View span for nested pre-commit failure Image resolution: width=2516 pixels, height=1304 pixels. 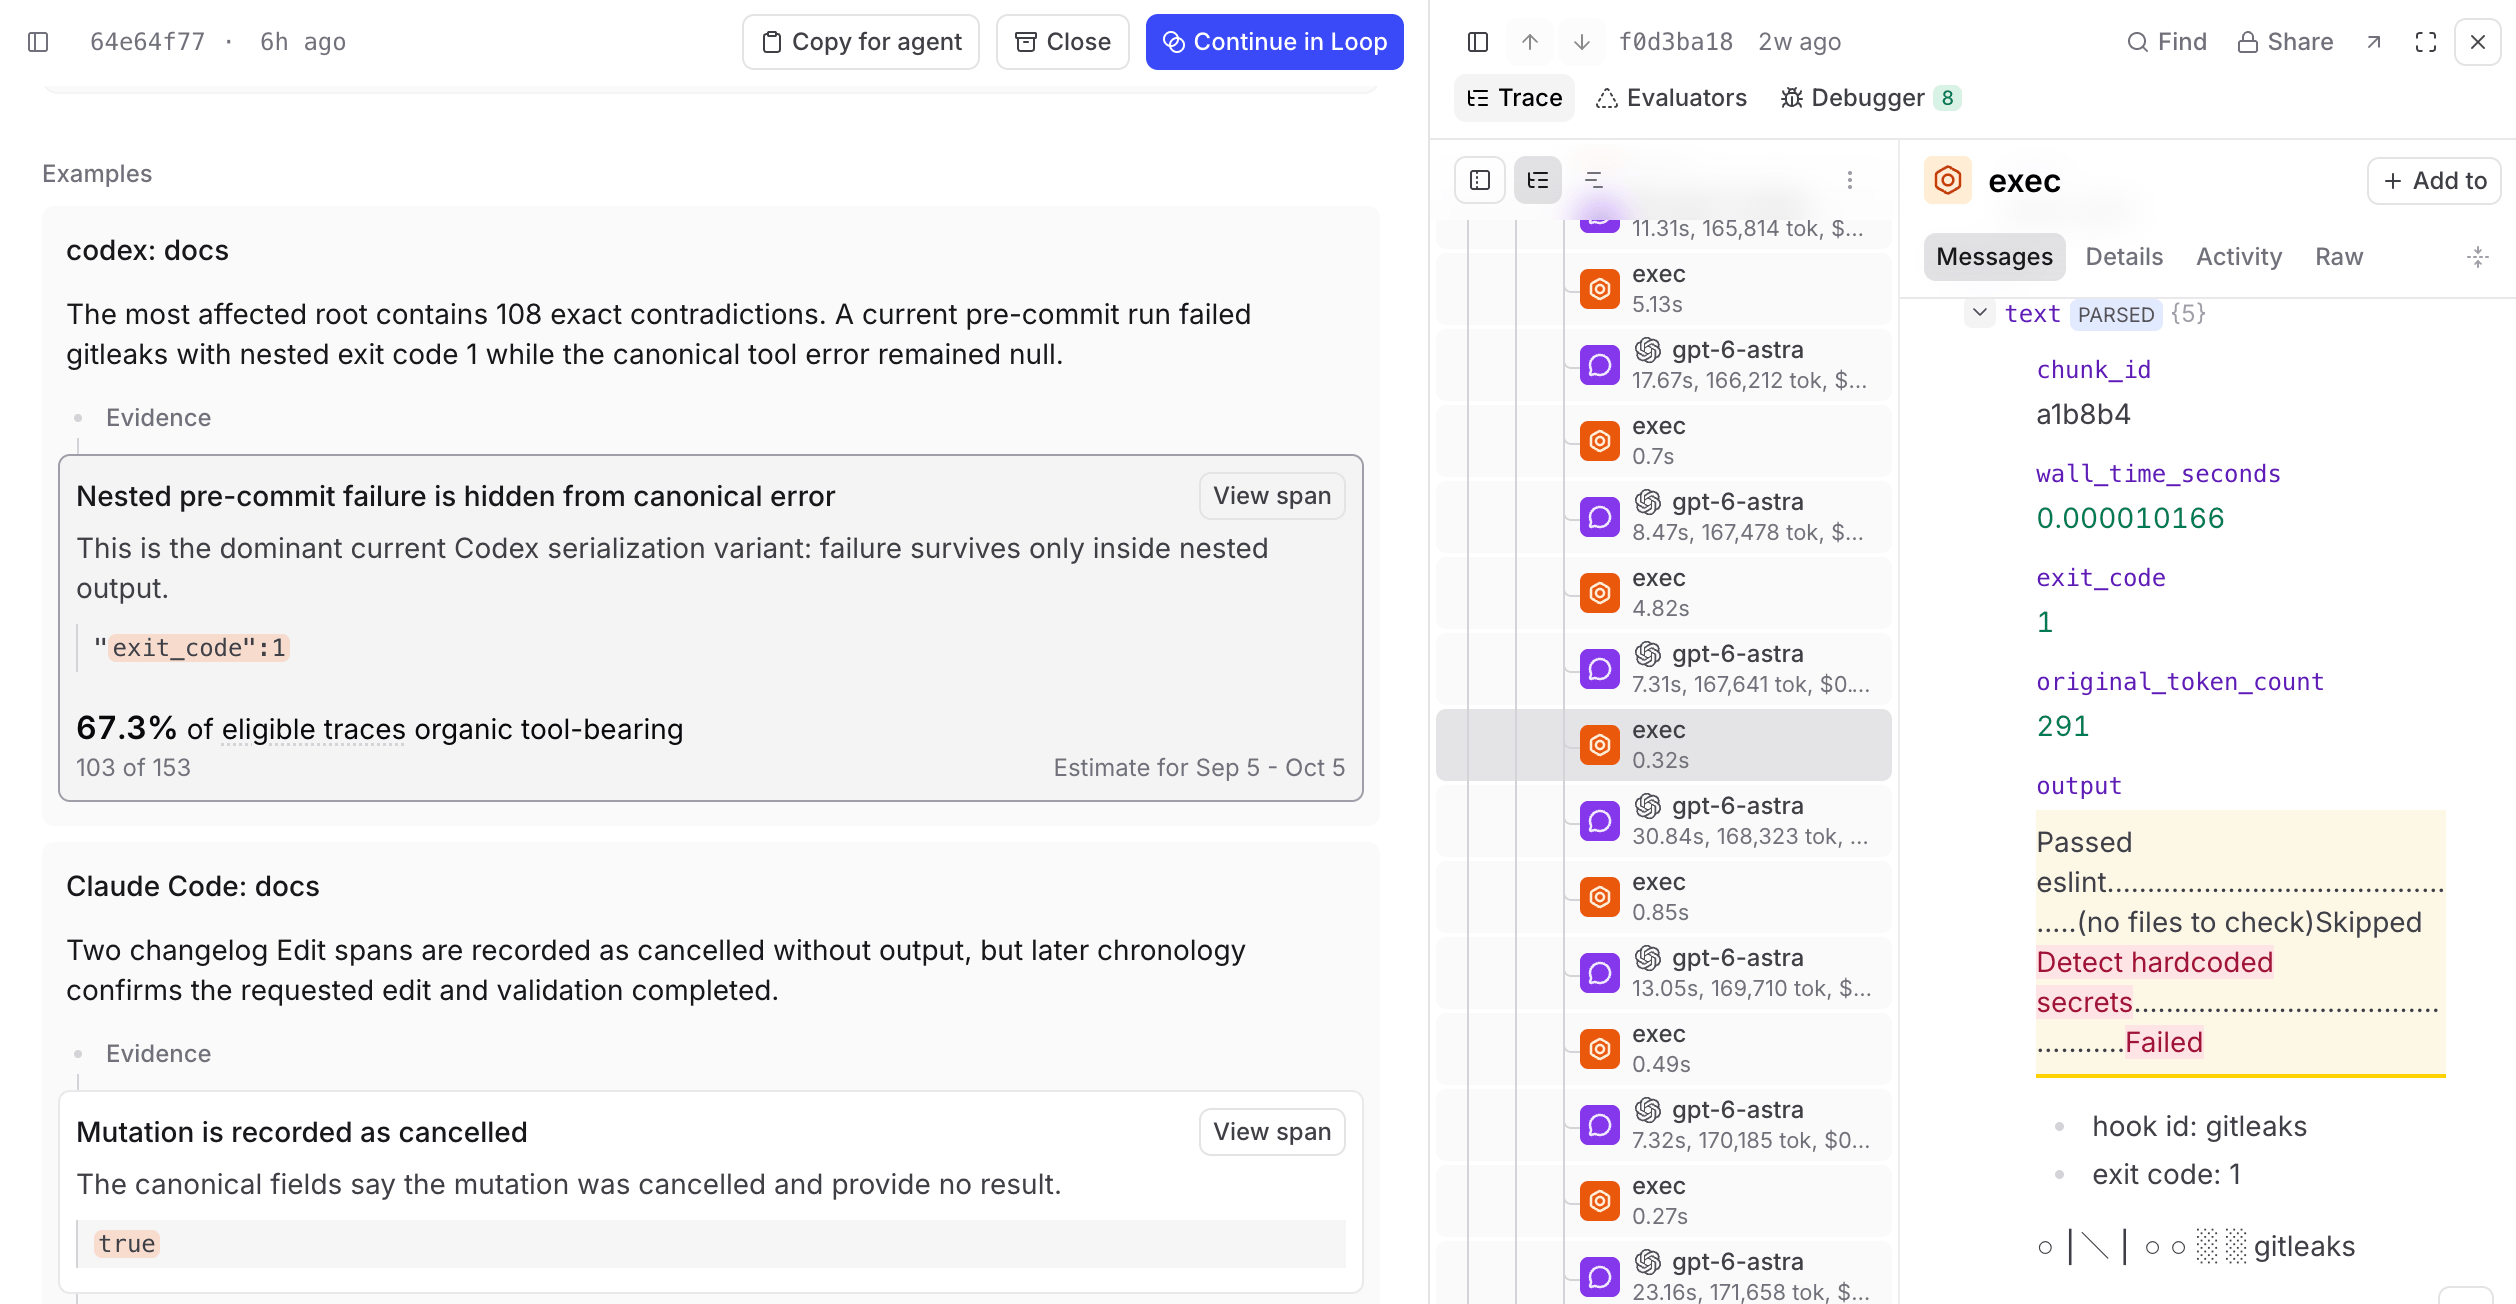tap(1272, 496)
